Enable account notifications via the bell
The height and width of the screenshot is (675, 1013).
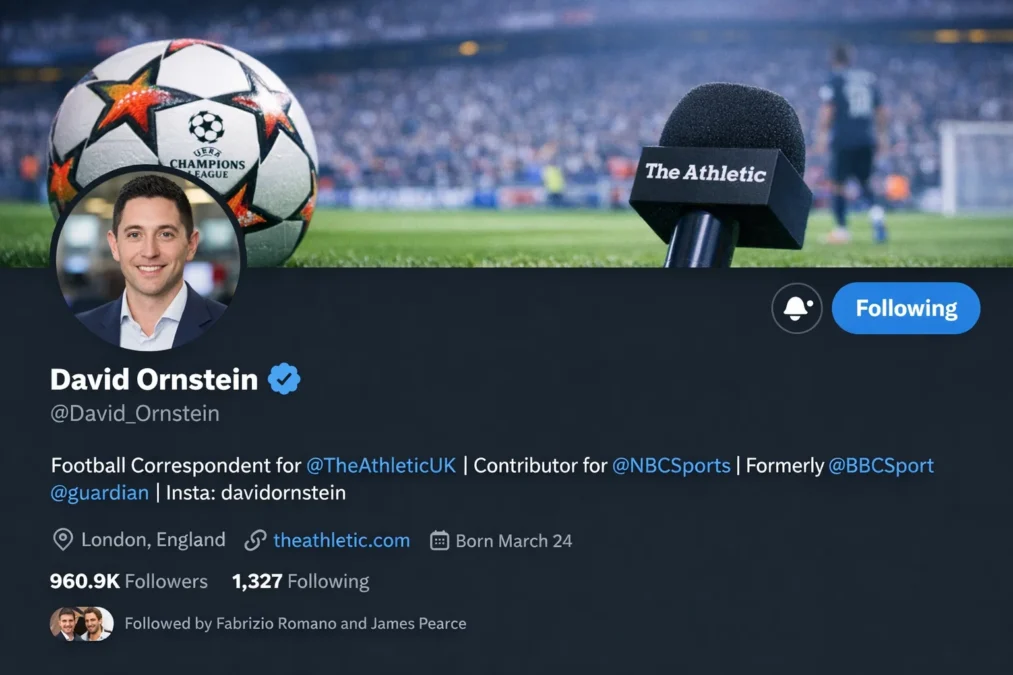[x=796, y=308]
